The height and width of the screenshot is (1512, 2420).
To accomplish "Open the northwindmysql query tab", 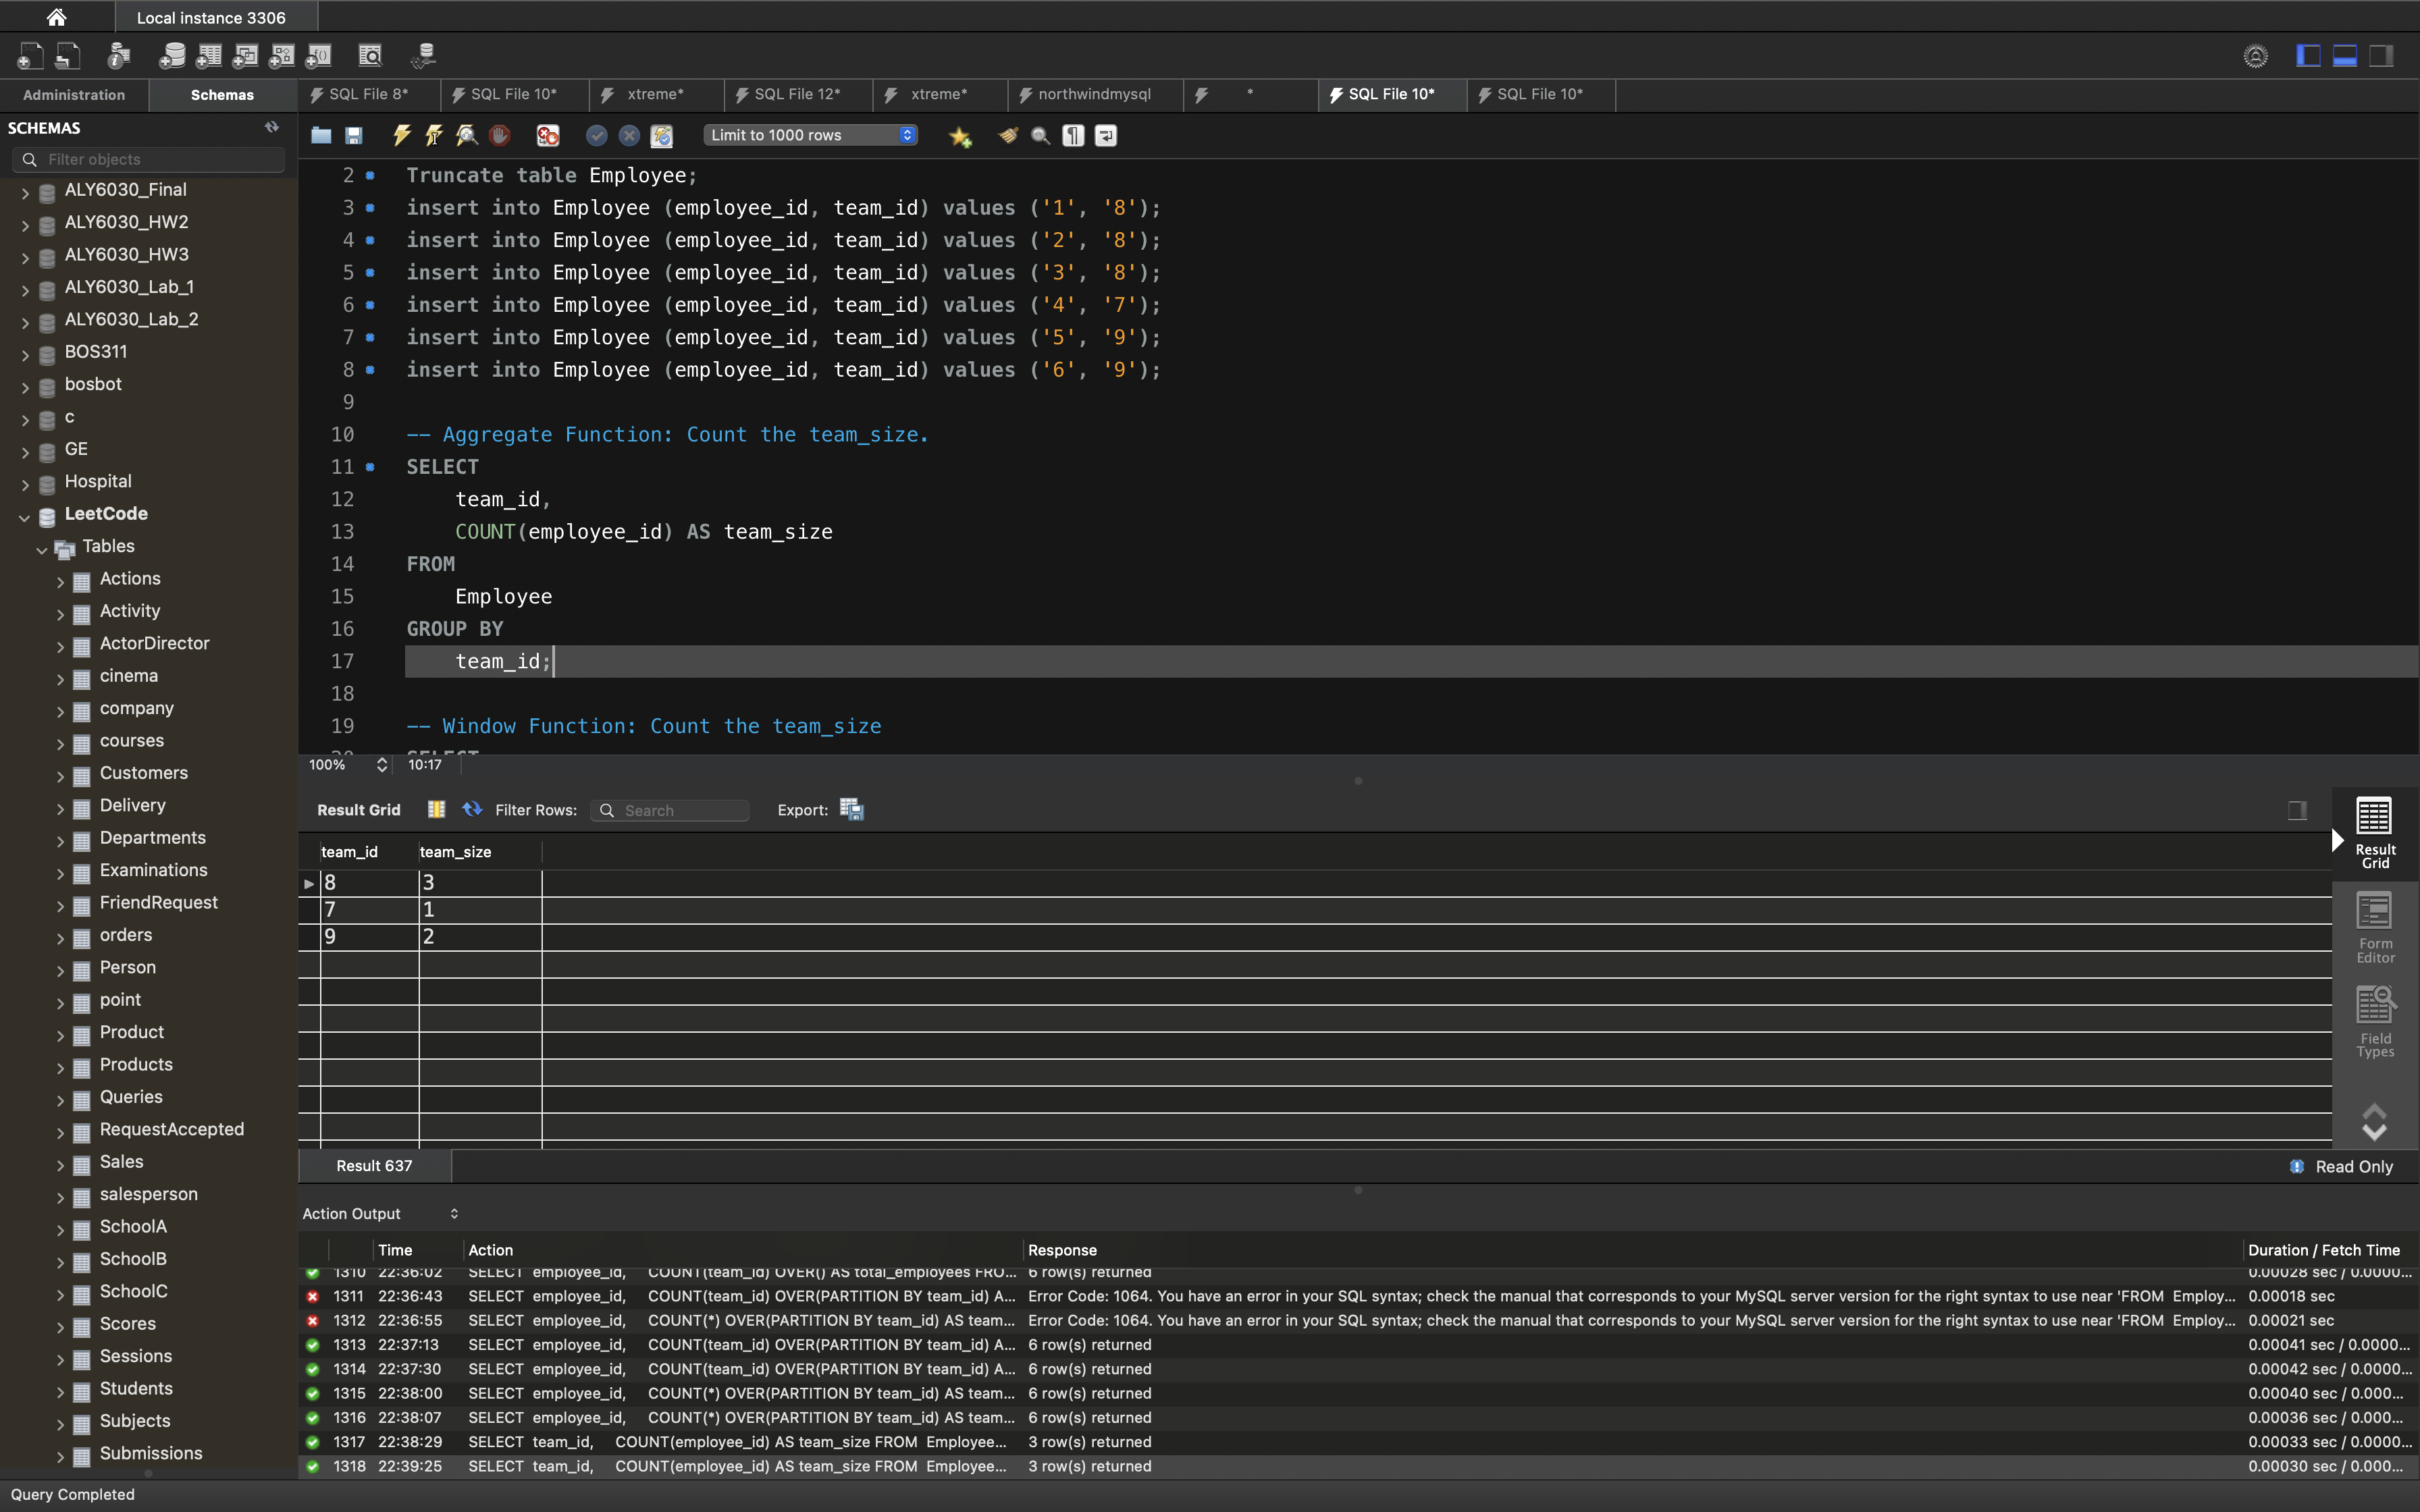I will 1093,94.
